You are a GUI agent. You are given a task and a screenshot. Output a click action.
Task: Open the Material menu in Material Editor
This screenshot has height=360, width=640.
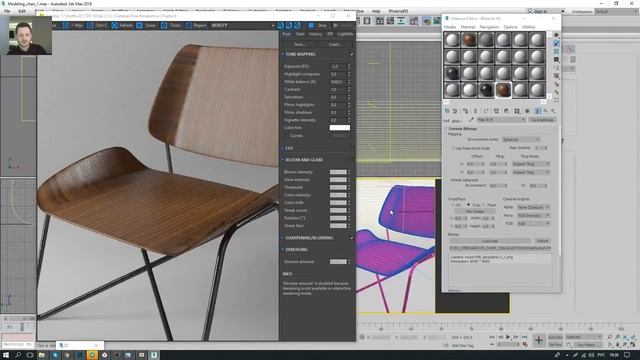pos(468,27)
